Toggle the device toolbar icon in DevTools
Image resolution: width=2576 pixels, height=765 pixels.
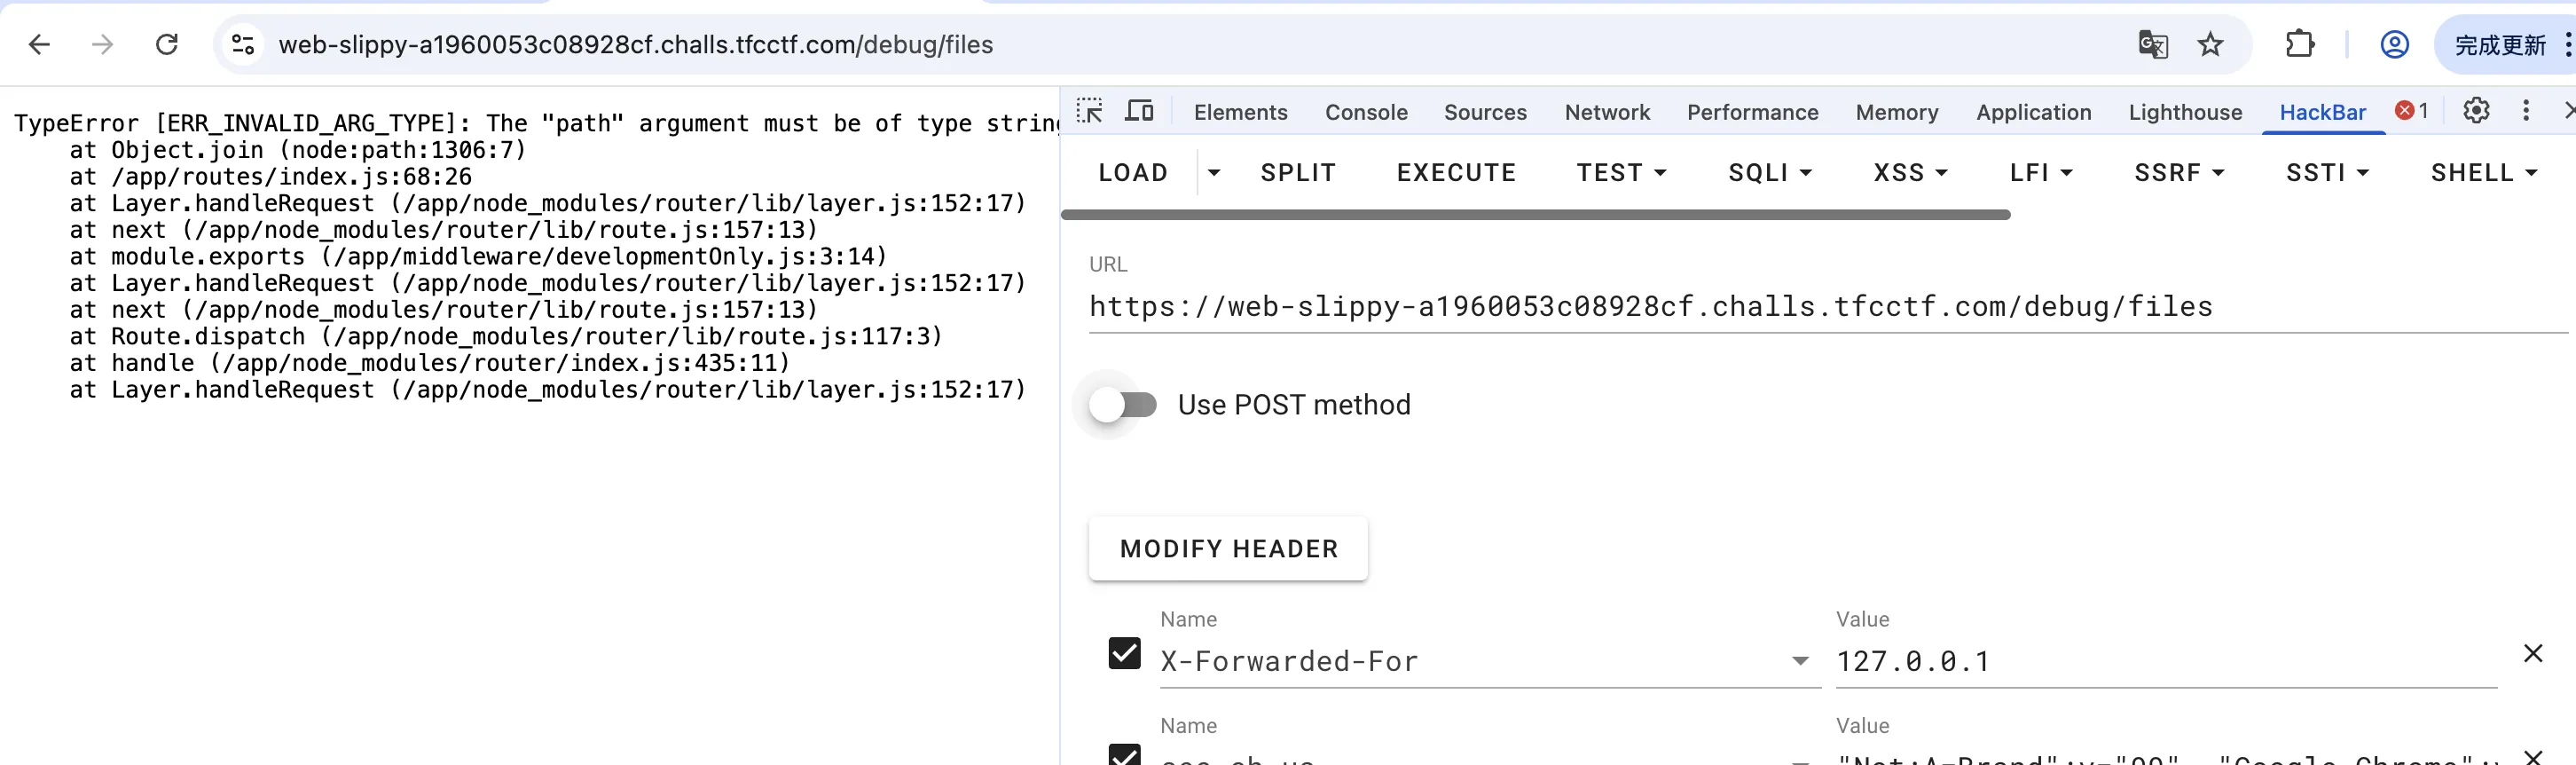[1139, 111]
